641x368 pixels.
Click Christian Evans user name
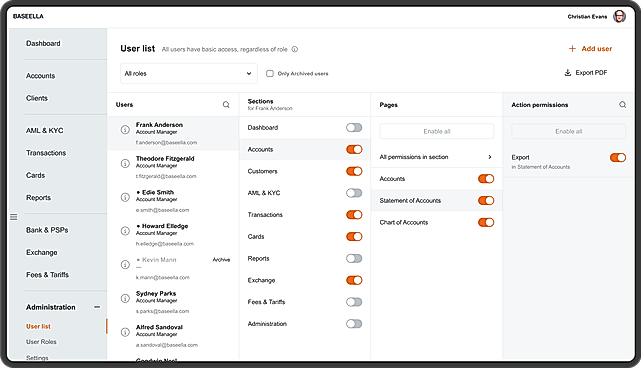pos(587,17)
